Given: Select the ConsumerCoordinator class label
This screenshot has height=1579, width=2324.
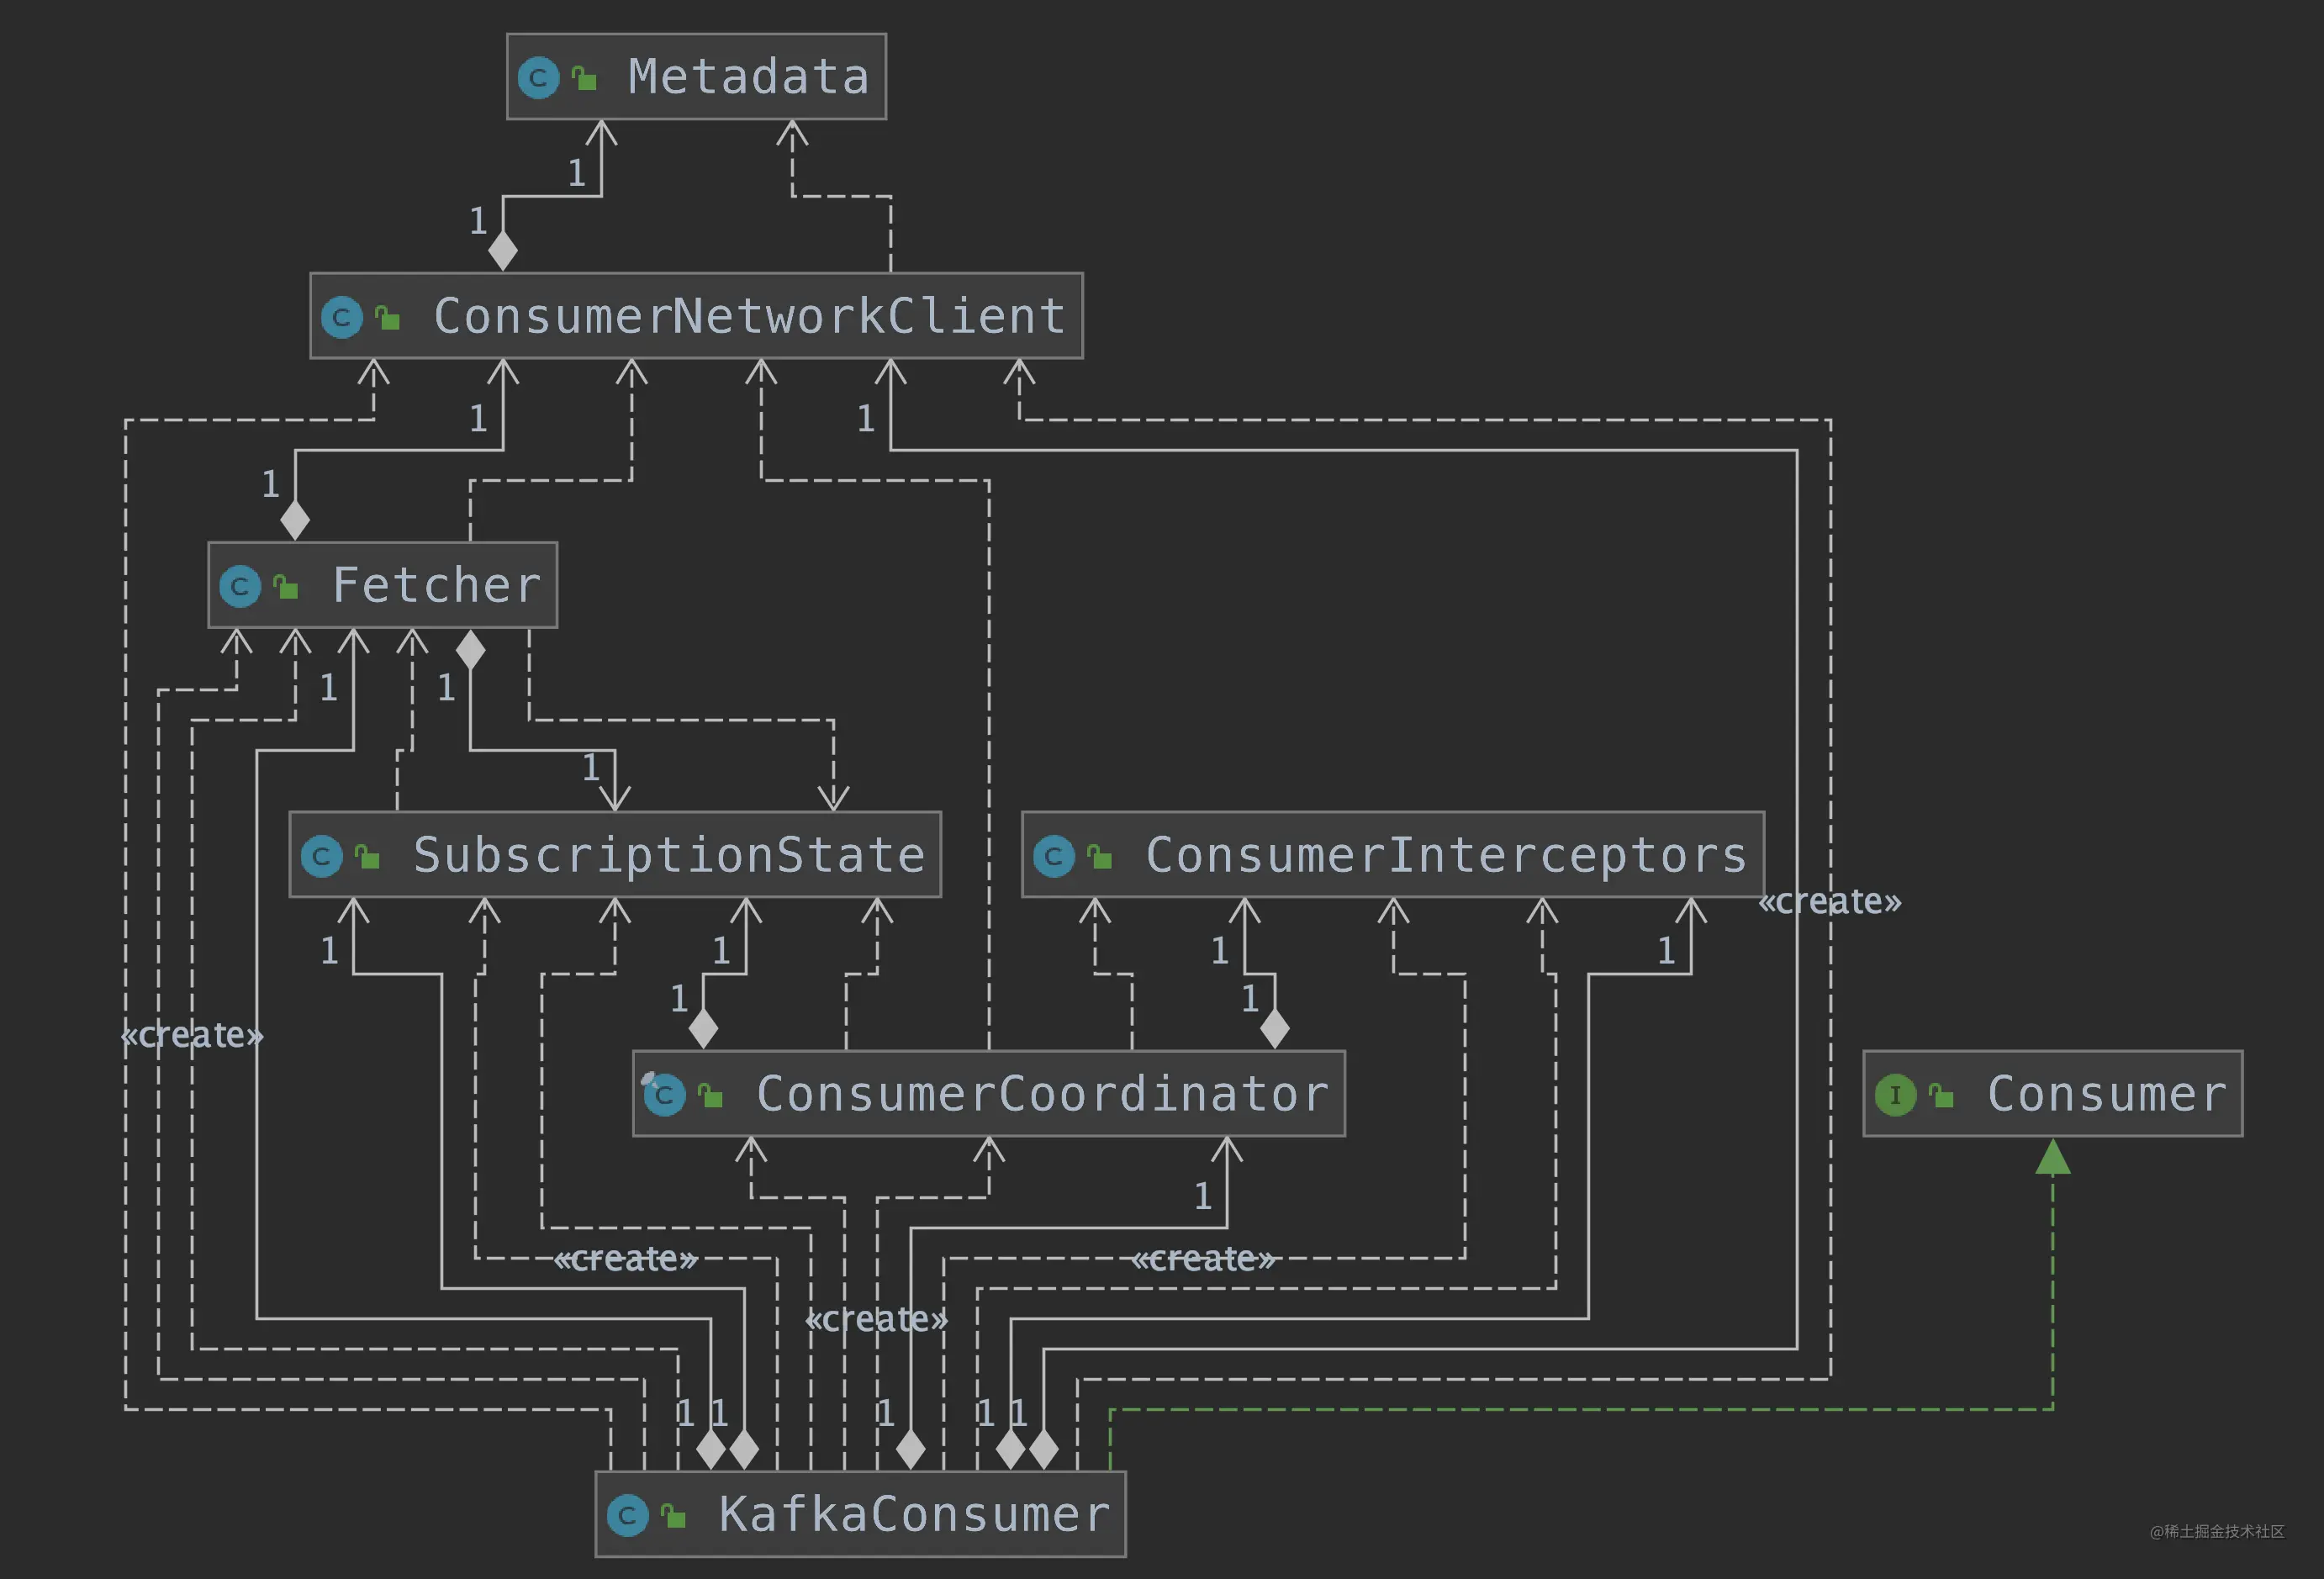Looking at the screenshot, I should [x=1043, y=1094].
